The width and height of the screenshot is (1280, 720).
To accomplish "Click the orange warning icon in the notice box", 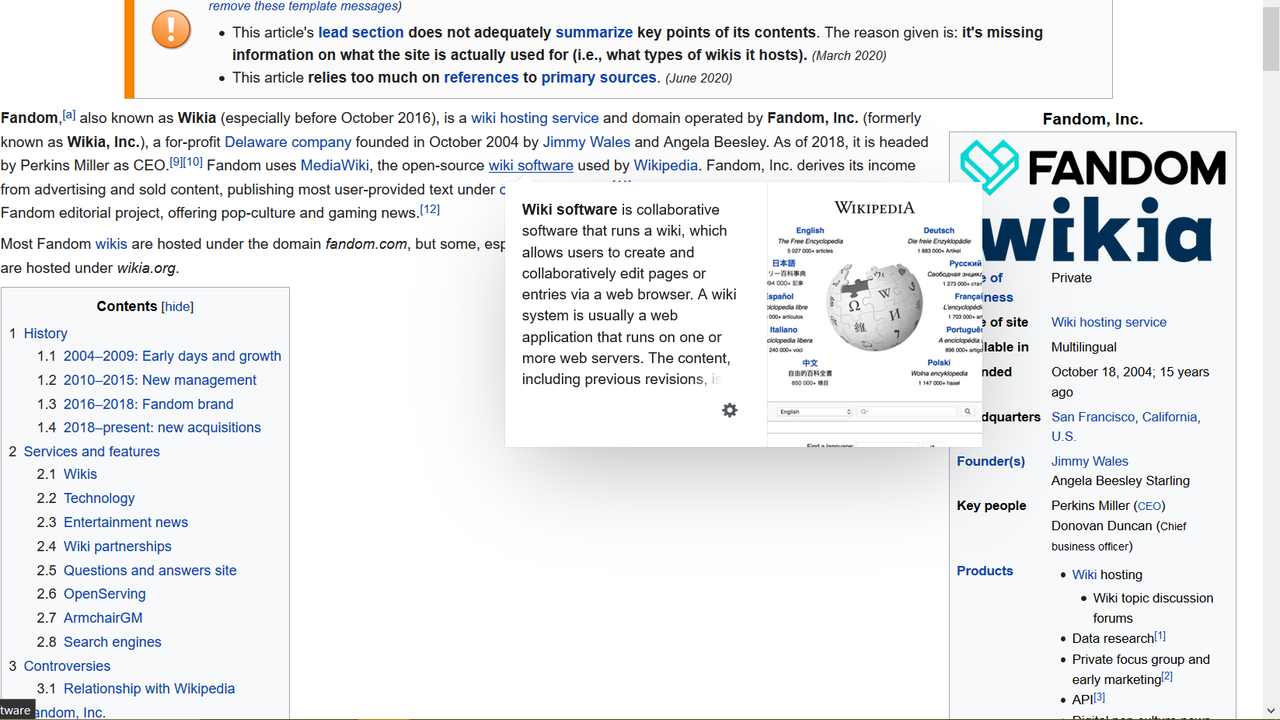I will tap(171, 29).
